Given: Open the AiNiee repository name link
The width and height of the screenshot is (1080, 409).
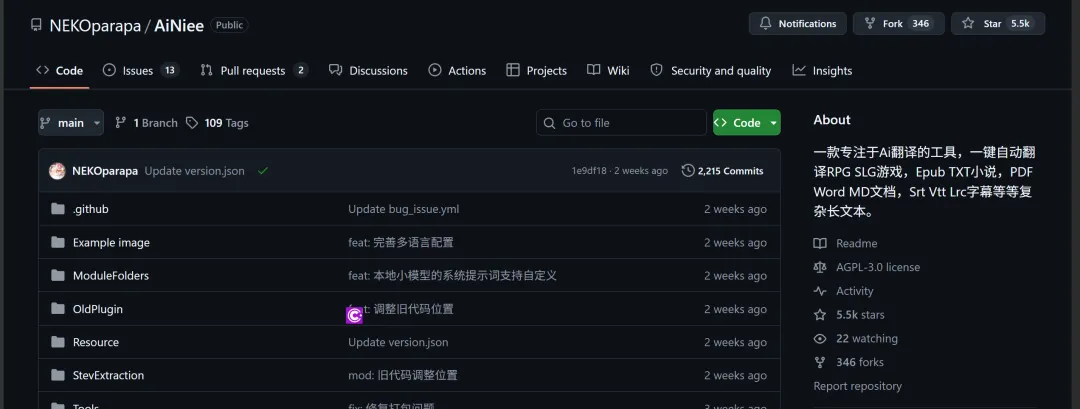Looking at the screenshot, I should point(179,25).
